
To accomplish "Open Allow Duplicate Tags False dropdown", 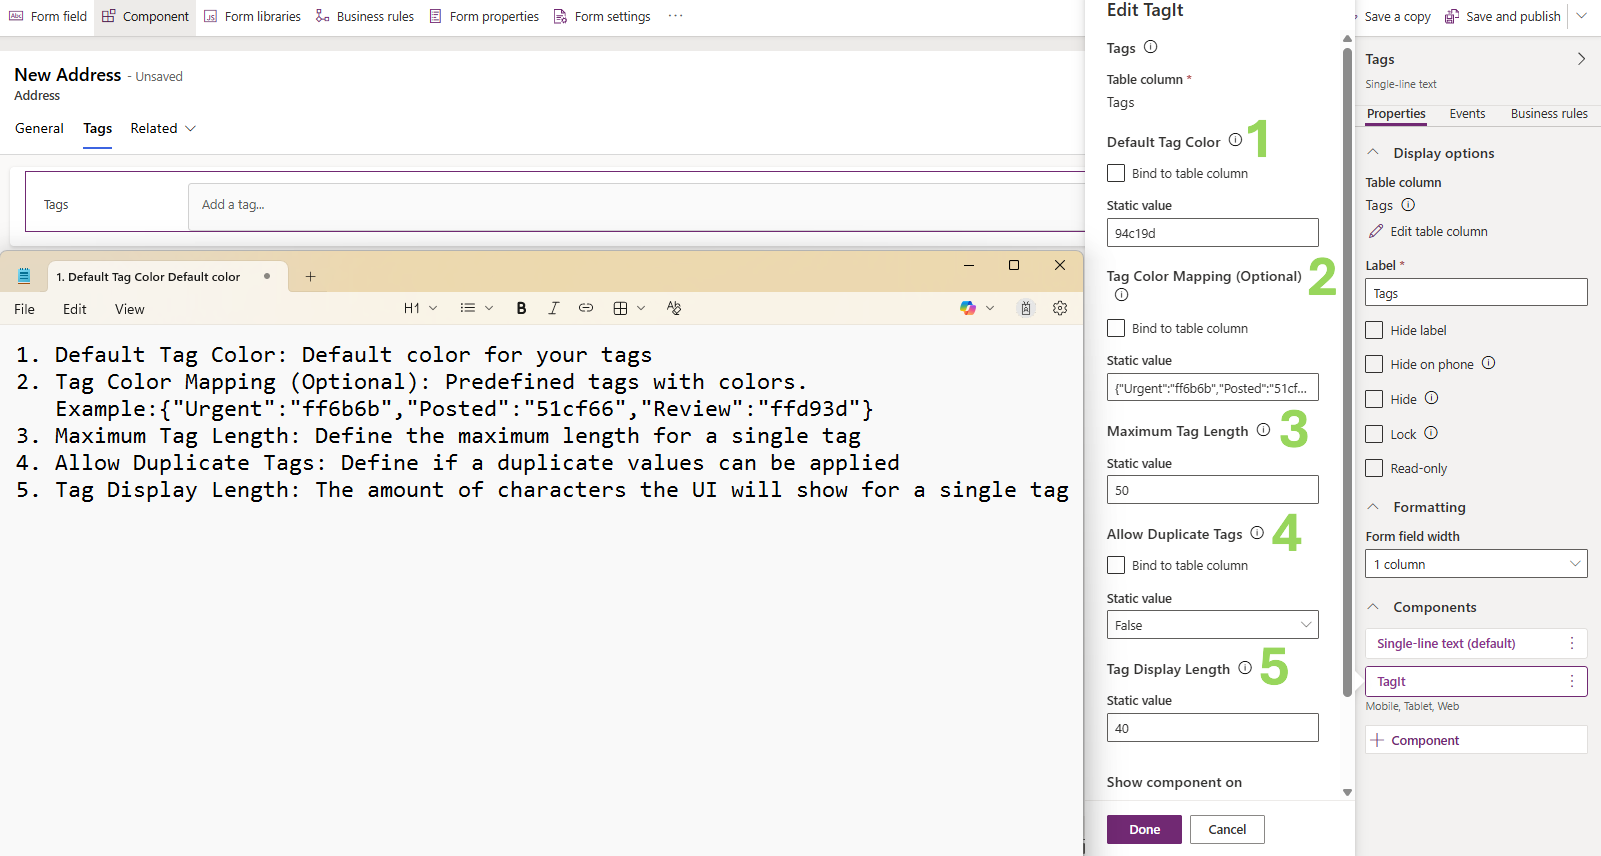I will pyautogui.click(x=1212, y=625).
